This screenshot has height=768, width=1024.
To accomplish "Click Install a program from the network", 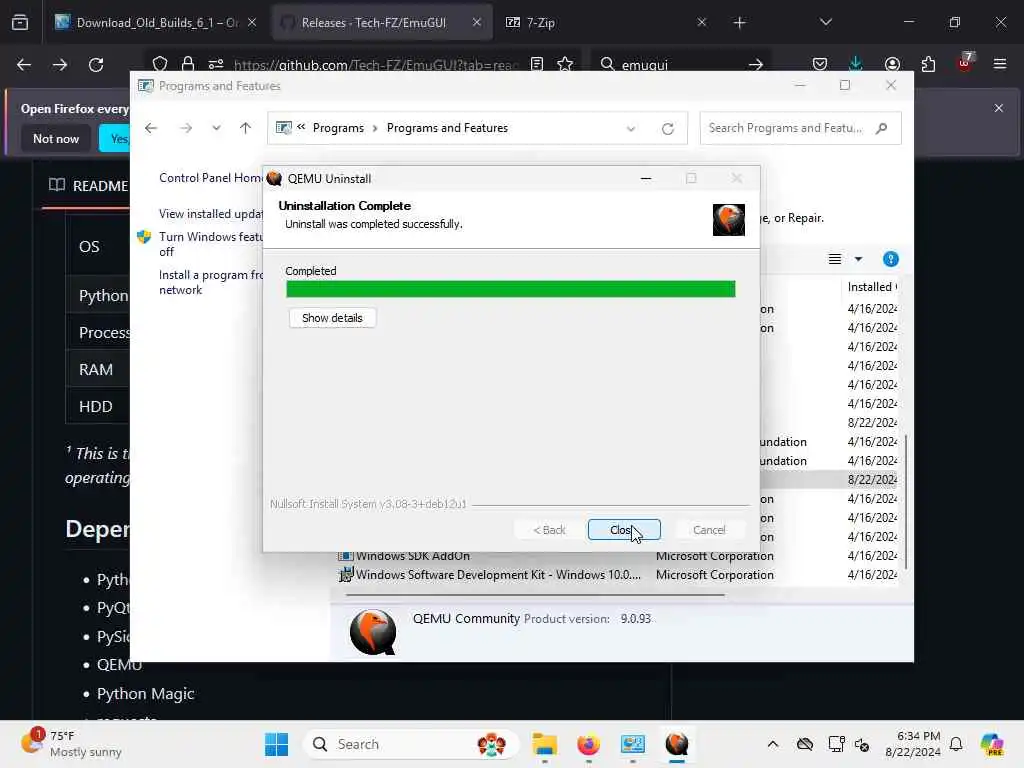I will tap(210, 282).
